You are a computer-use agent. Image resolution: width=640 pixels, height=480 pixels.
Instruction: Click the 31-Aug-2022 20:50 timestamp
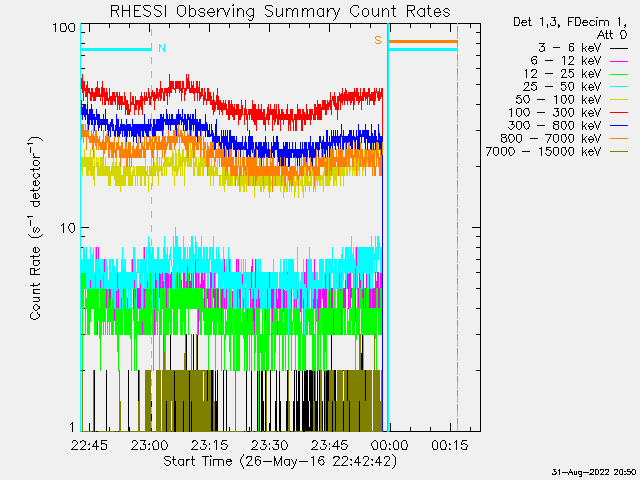[593, 472]
